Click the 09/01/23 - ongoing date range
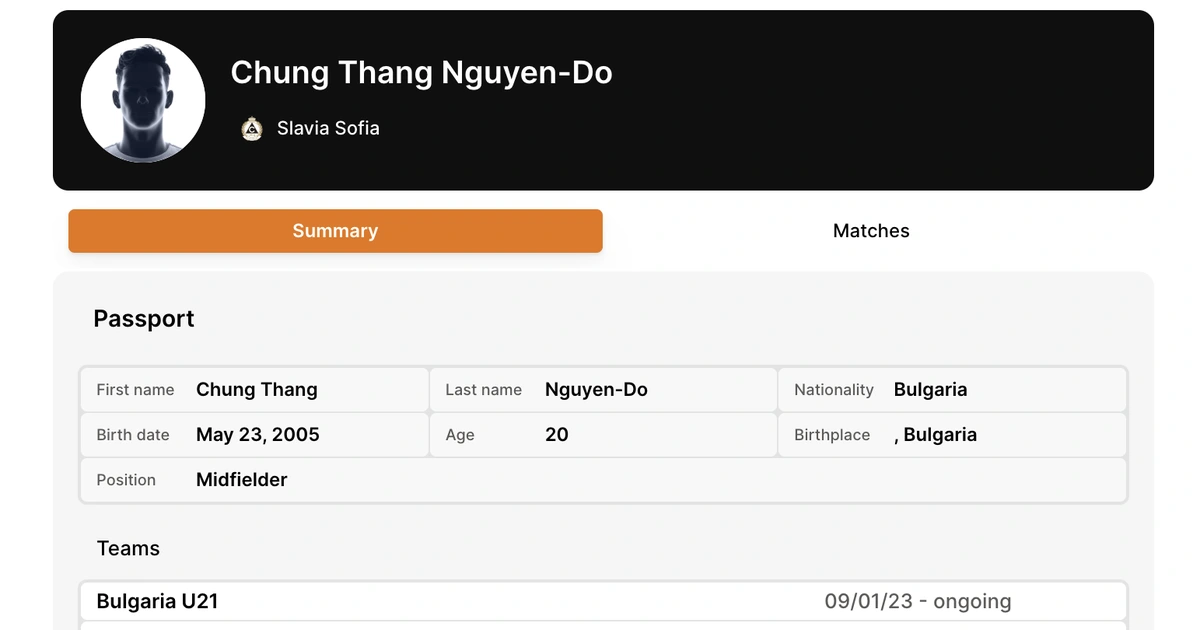The height and width of the screenshot is (630, 1200). coord(917,601)
